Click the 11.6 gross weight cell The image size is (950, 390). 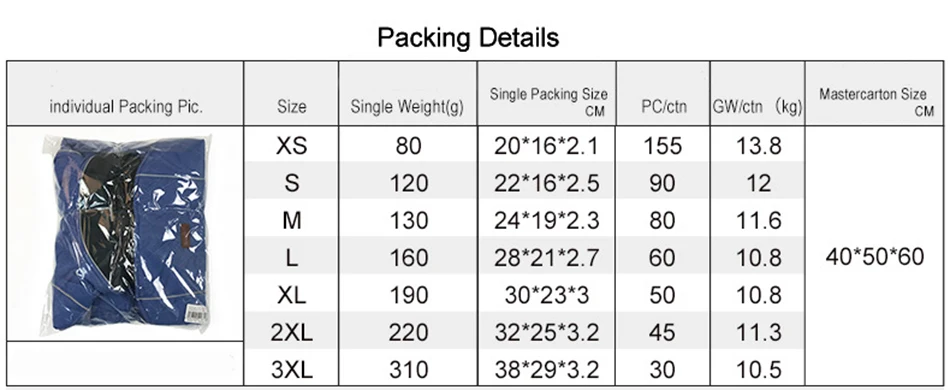click(x=758, y=220)
